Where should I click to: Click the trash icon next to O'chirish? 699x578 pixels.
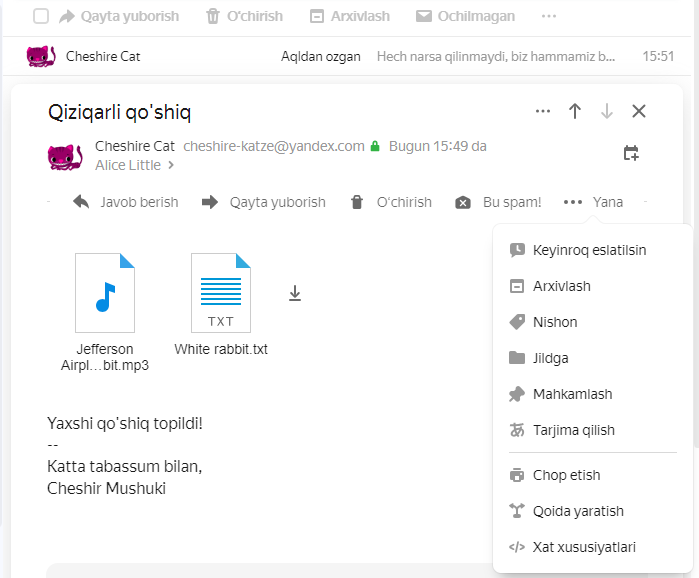pos(357,202)
